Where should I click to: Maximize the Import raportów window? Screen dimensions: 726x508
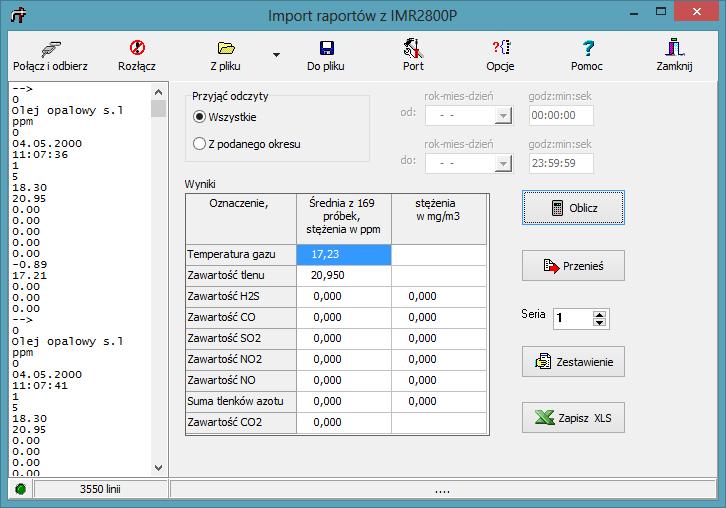(661, 12)
